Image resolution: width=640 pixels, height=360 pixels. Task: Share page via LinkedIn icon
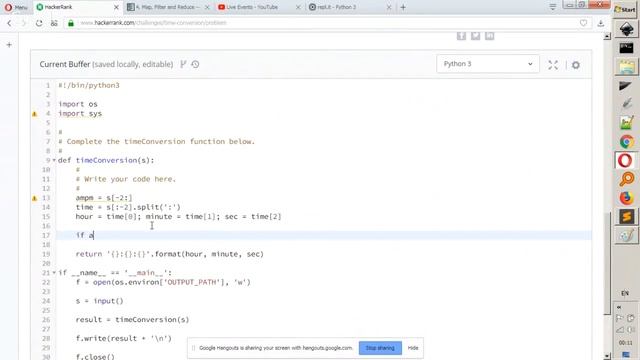[490, 36]
